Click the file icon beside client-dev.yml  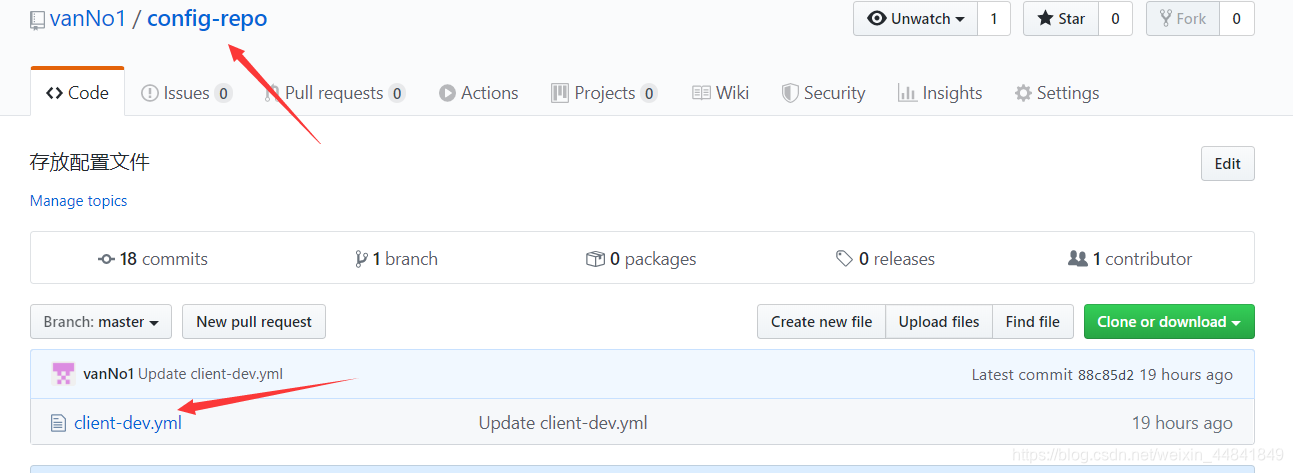coord(58,423)
